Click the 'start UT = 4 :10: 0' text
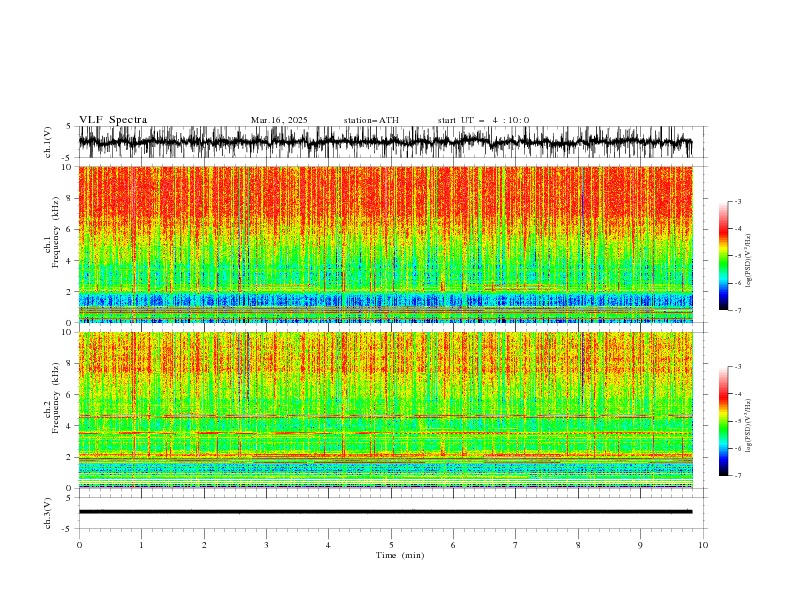 (483, 120)
